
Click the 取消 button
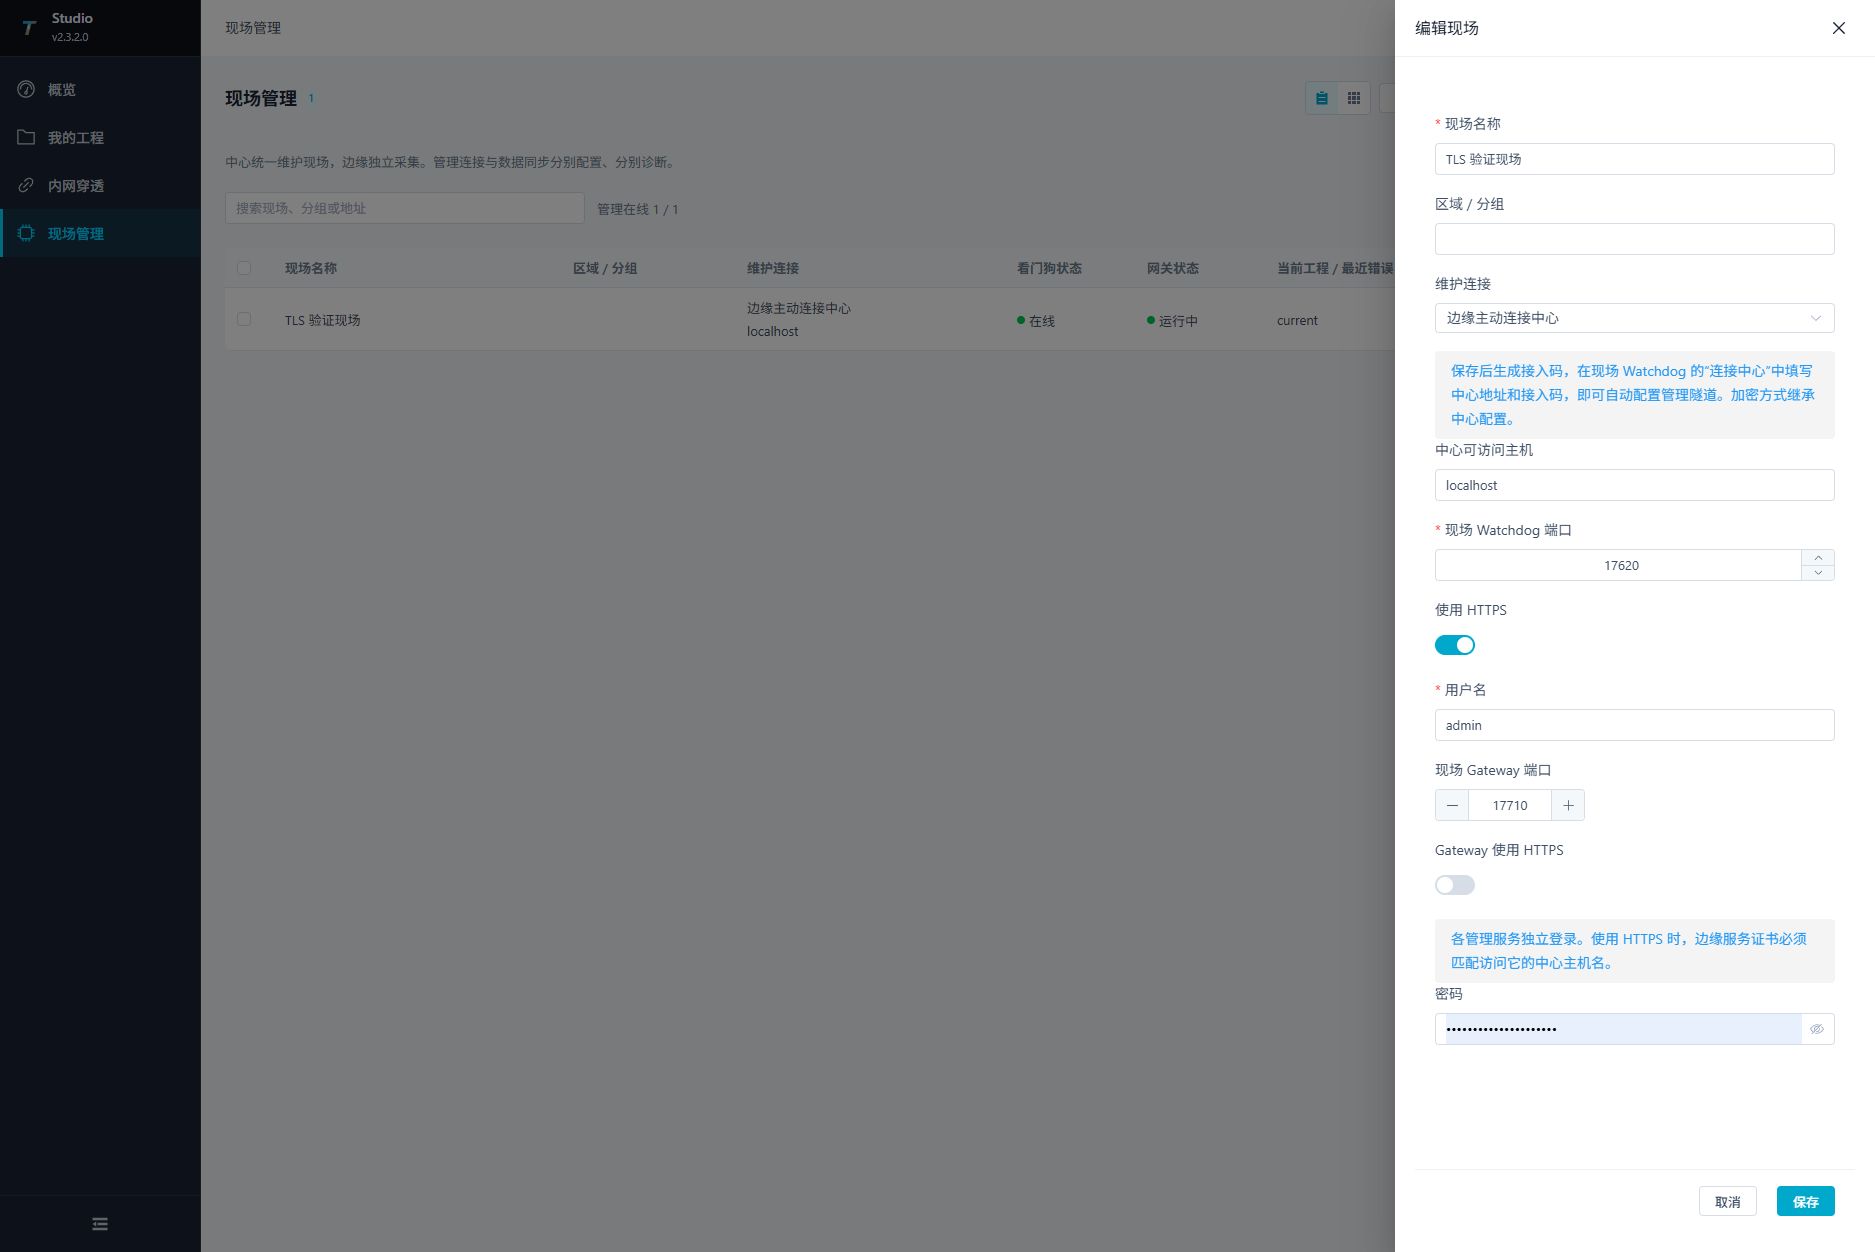click(x=1727, y=1201)
